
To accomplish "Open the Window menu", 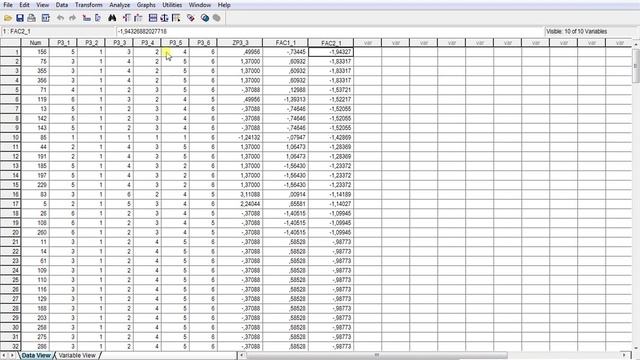I will [200, 5].
